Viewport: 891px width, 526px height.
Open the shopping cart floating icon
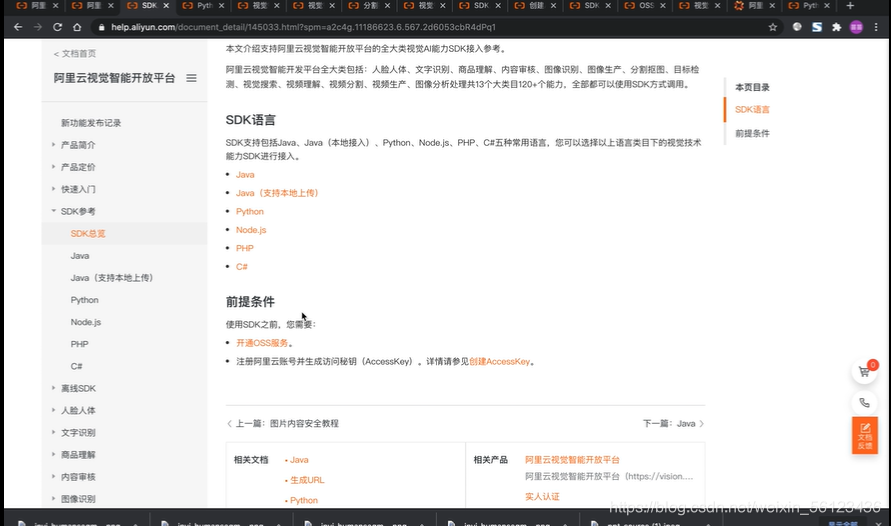864,372
